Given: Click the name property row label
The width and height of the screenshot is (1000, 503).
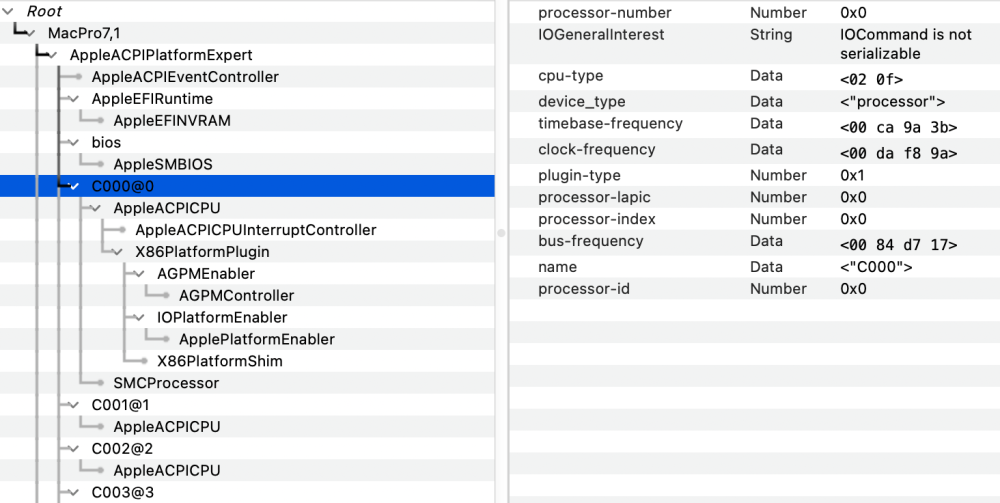Looking at the screenshot, I should (x=557, y=267).
